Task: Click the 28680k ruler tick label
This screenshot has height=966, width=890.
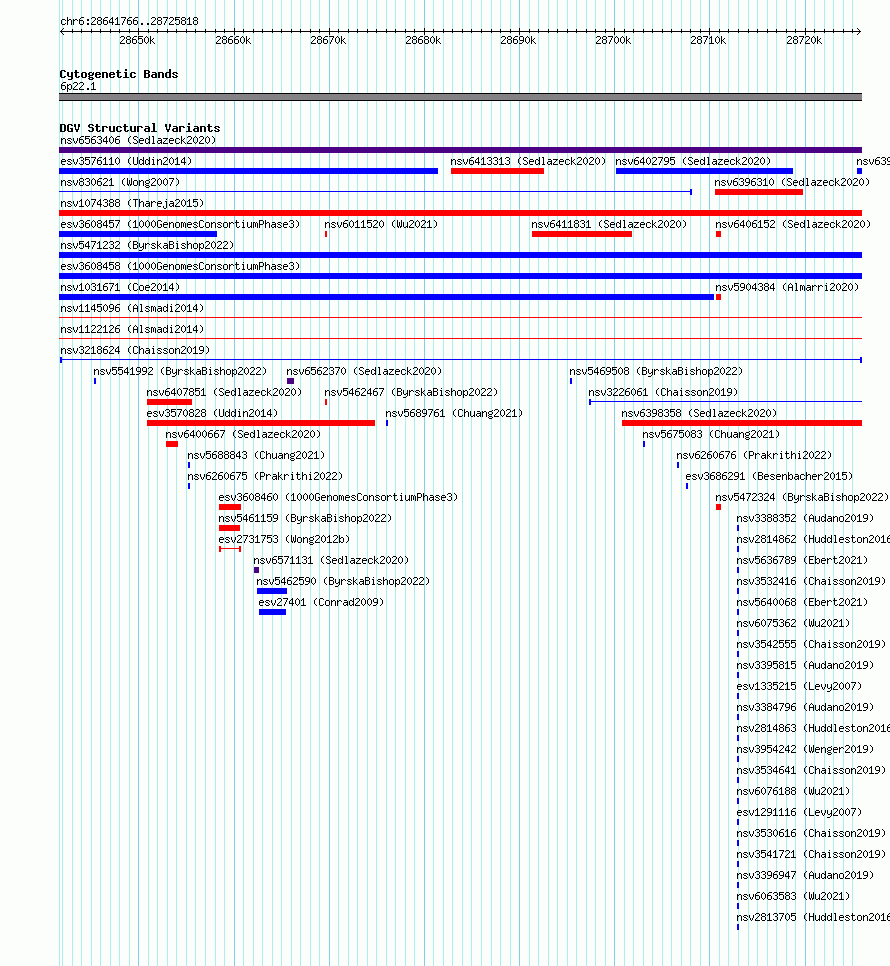Action: click(x=423, y=41)
